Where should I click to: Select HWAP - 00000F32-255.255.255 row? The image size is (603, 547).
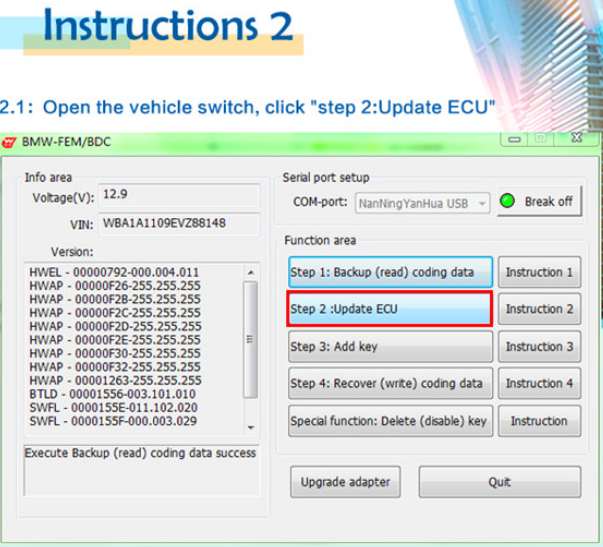115,367
